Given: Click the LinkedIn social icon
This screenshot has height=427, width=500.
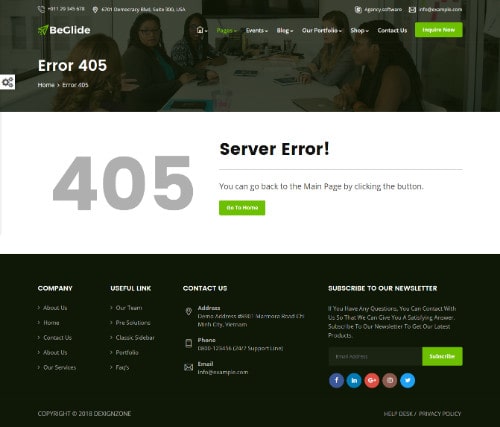Looking at the screenshot, I should 354,380.
